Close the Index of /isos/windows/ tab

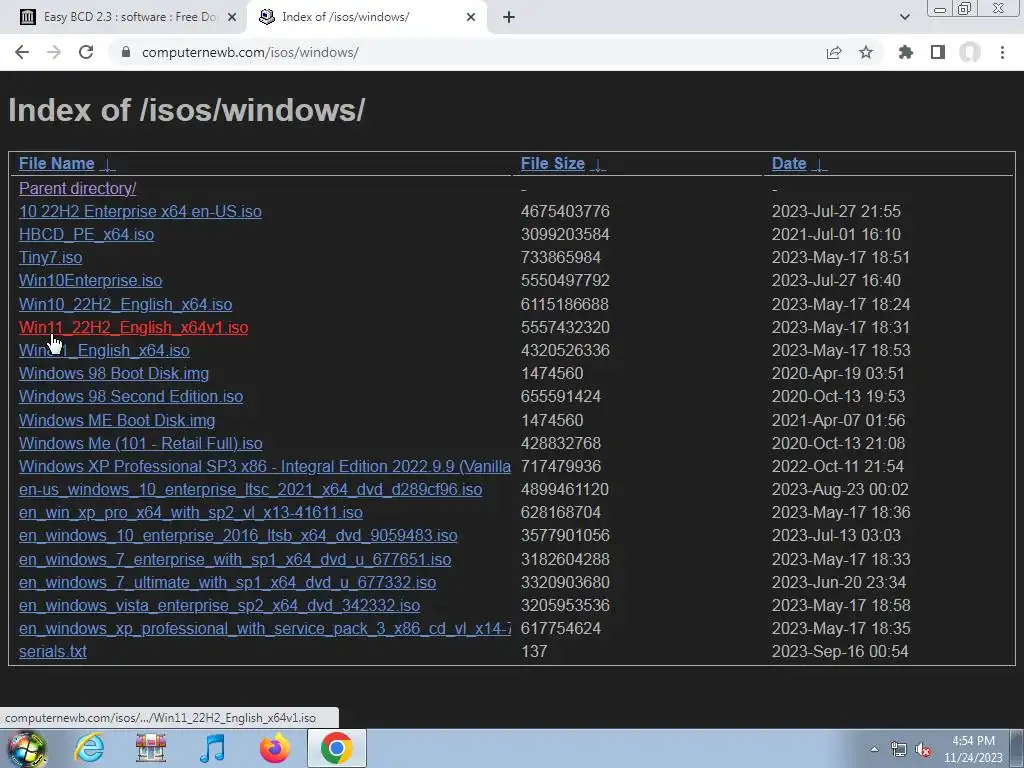pos(471,17)
